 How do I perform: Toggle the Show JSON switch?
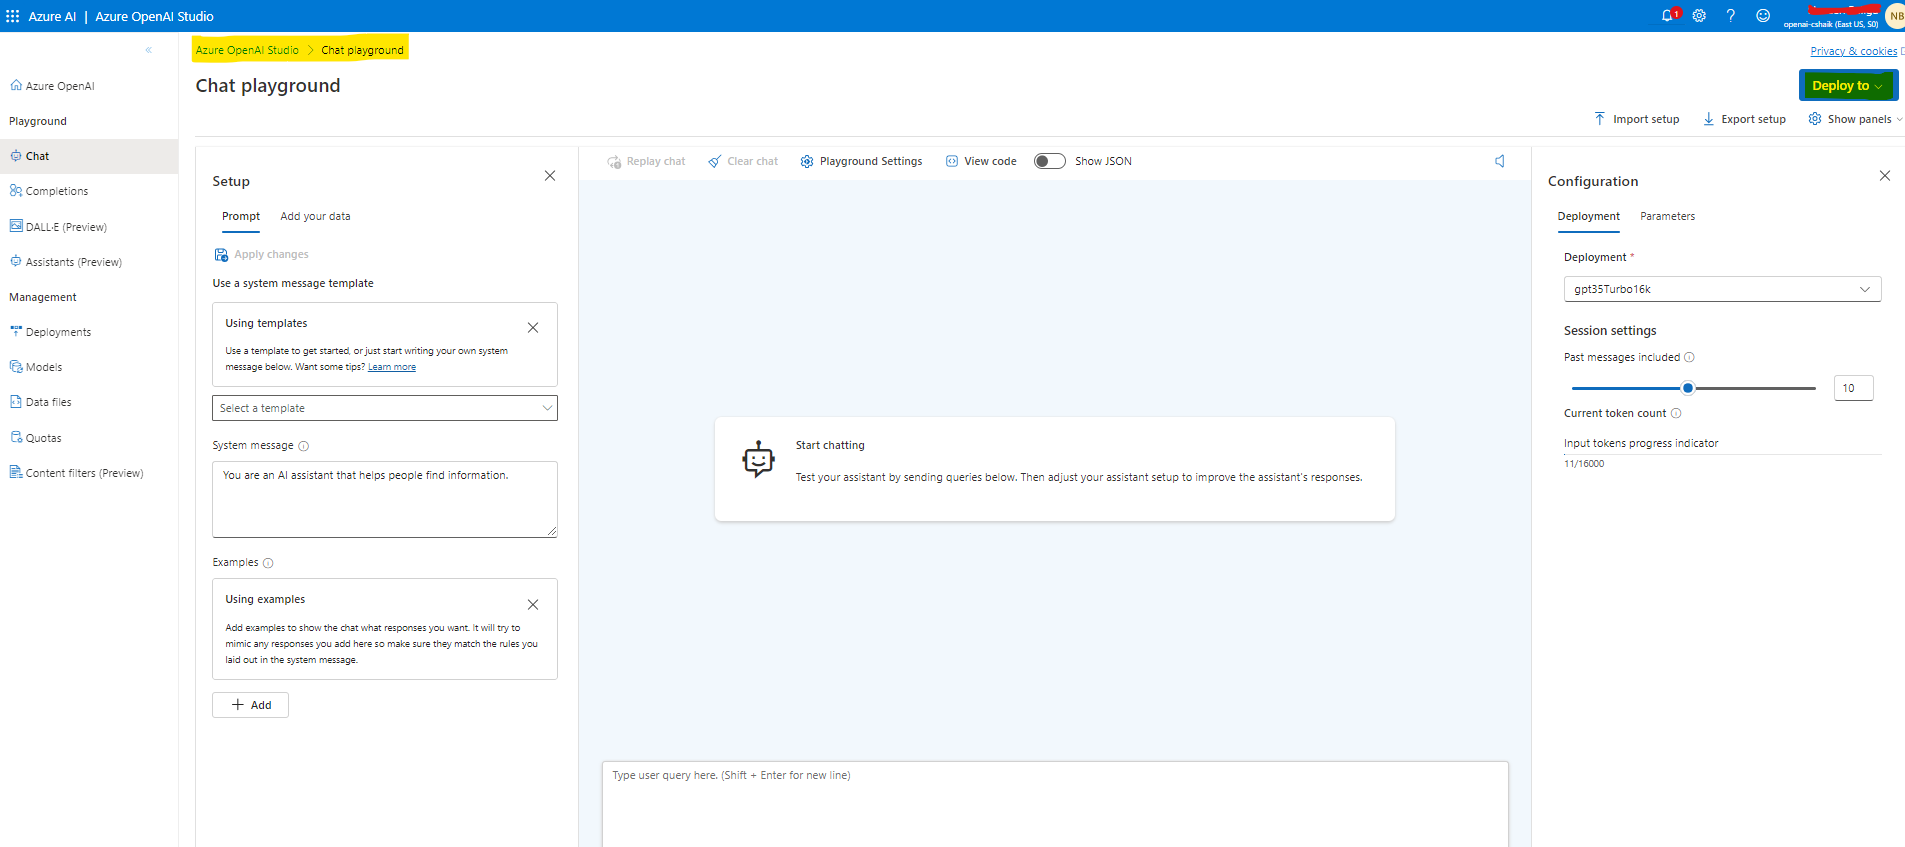(1050, 161)
